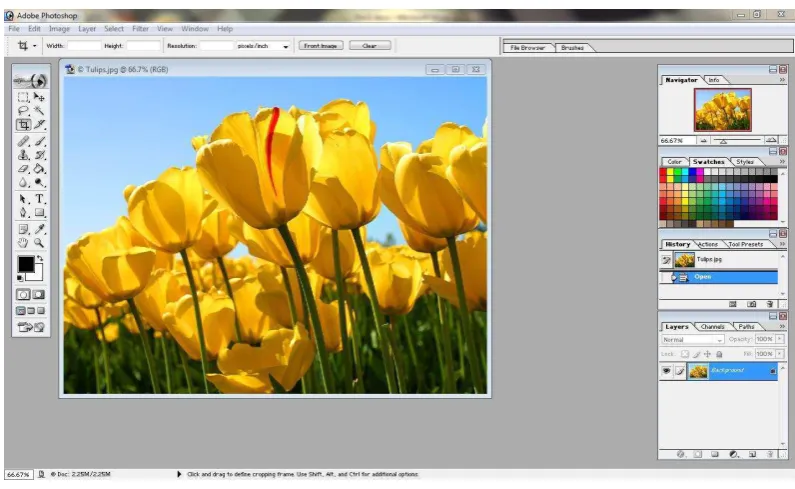
Task: Select the Eraser tool
Action: tap(23, 168)
